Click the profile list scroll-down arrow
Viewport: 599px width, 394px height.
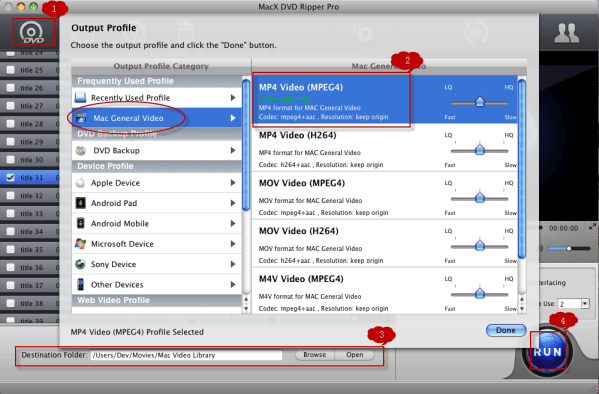(x=522, y=308)
